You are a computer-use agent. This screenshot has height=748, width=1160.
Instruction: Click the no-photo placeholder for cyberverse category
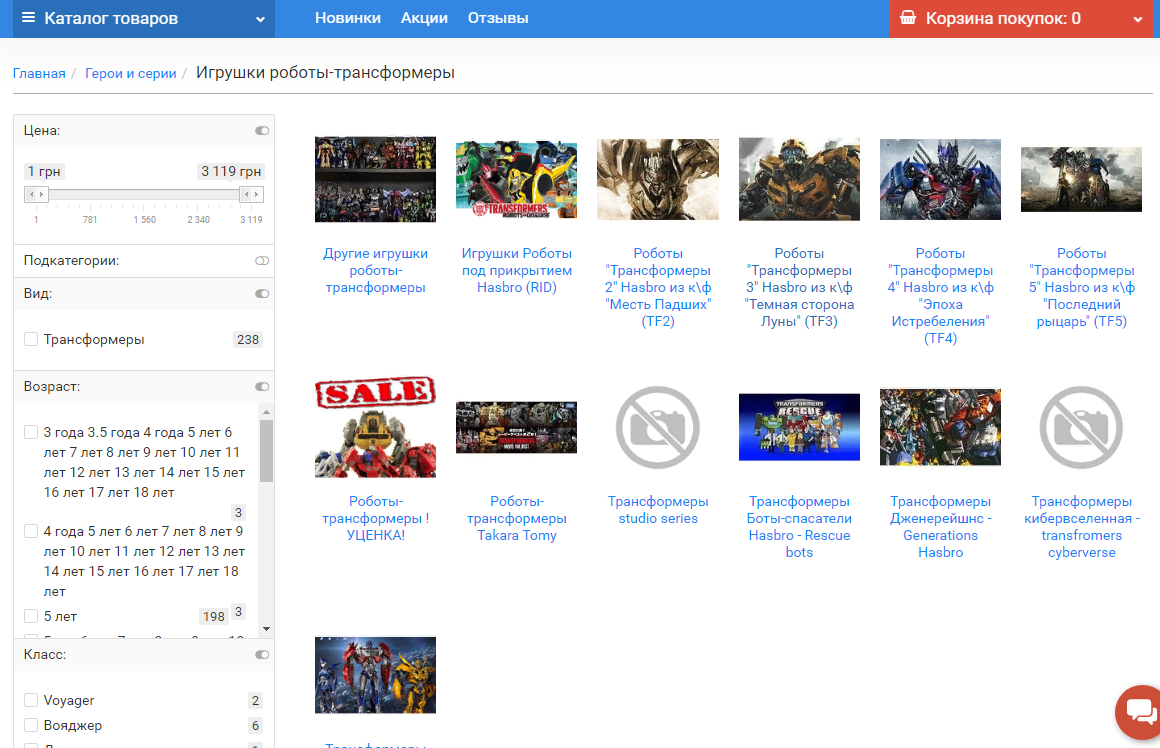(x=1081, y=427)
